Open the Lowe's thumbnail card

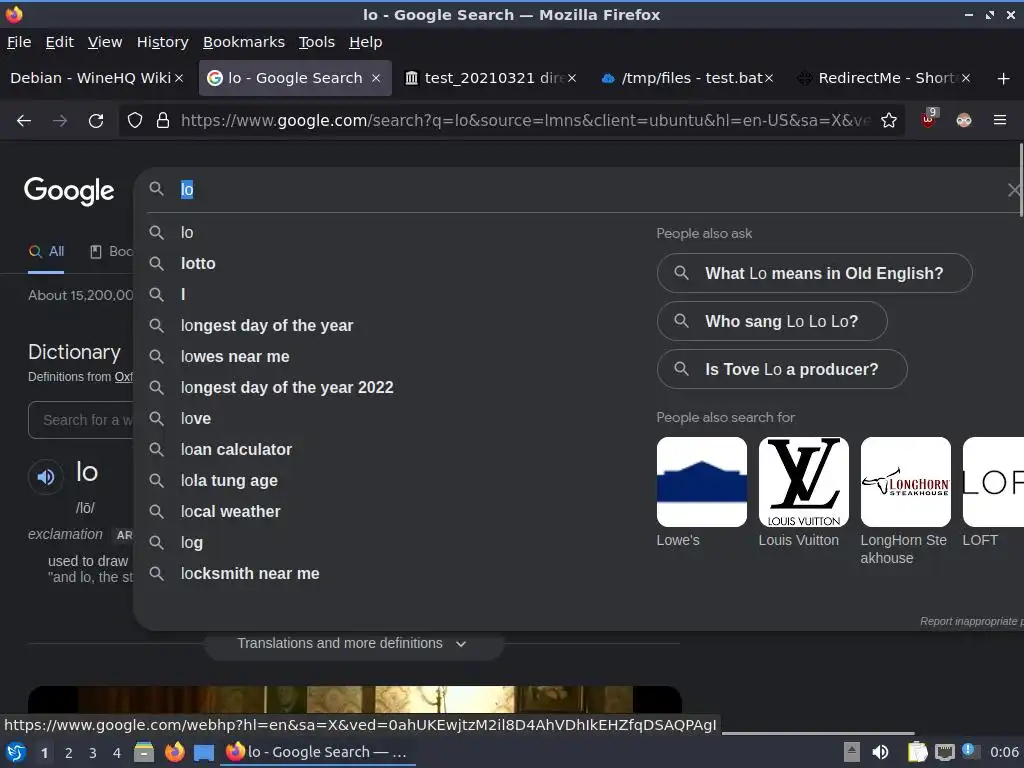click(x=701, y=483)
